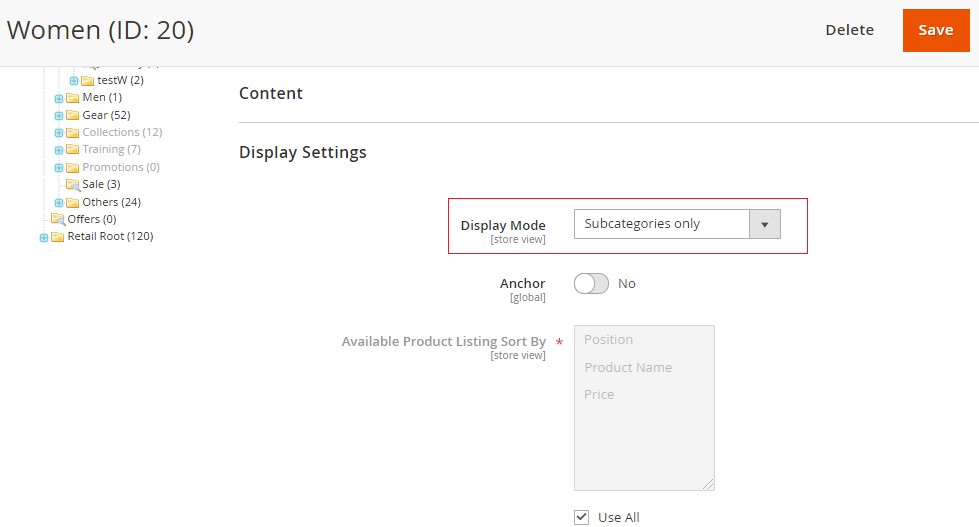Delete the Women category
Image resolution: width=979 pixels, height=527 pixels.
849,30
